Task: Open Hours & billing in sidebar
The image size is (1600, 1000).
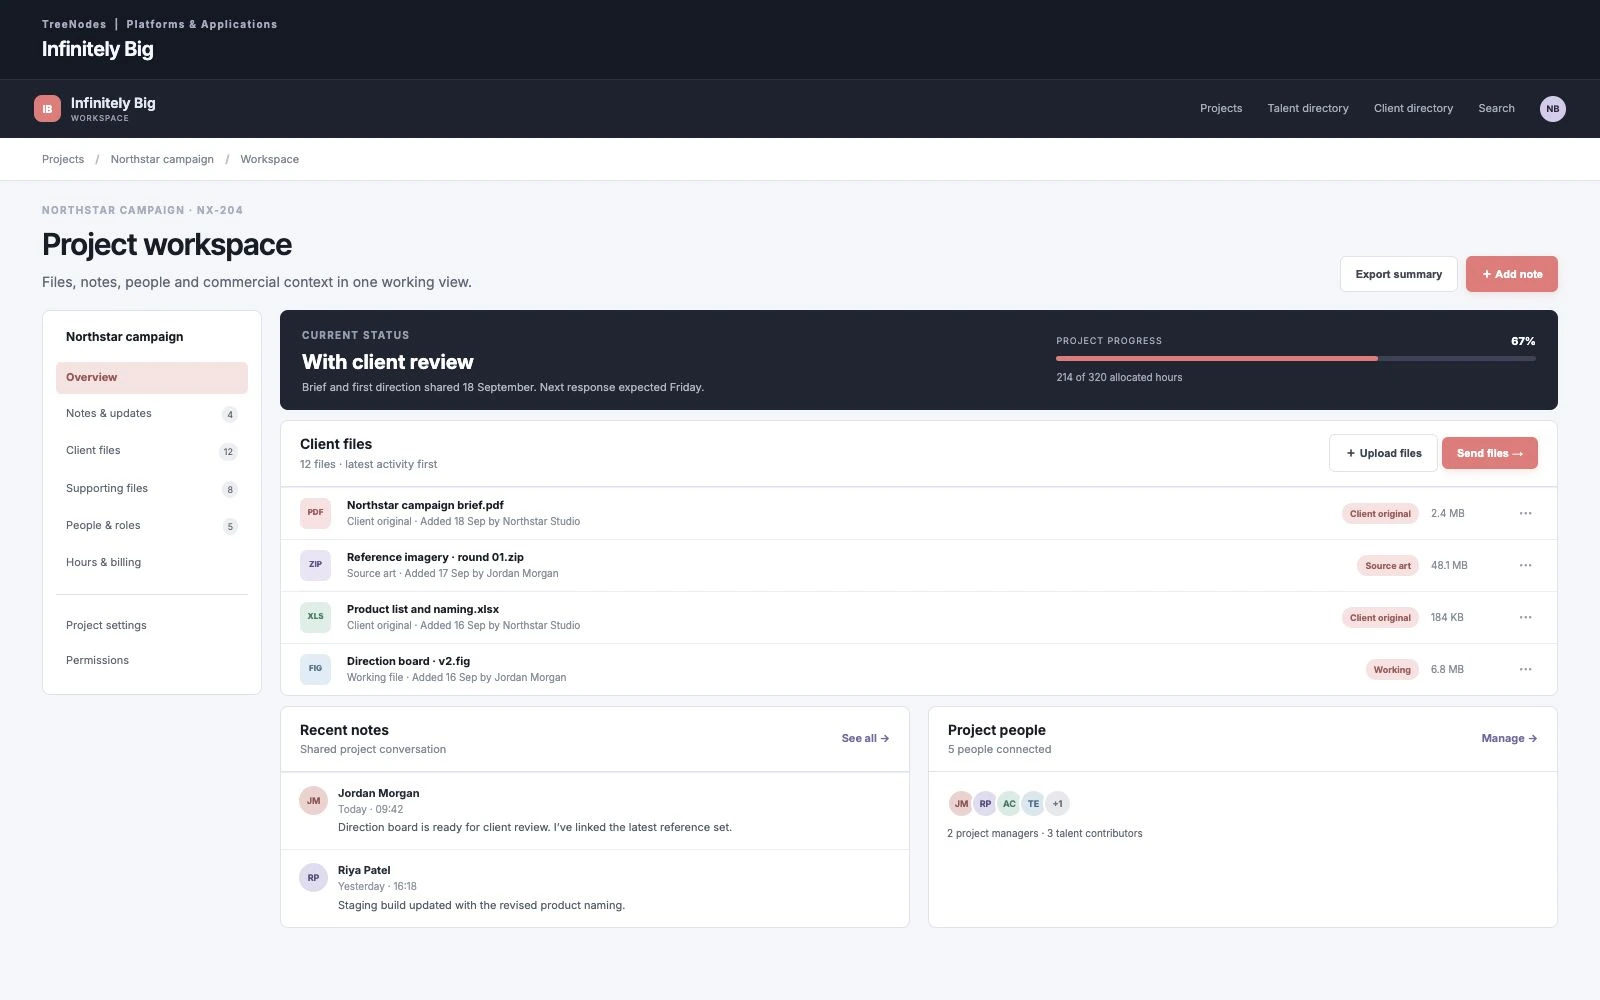Action: point(152,563)
